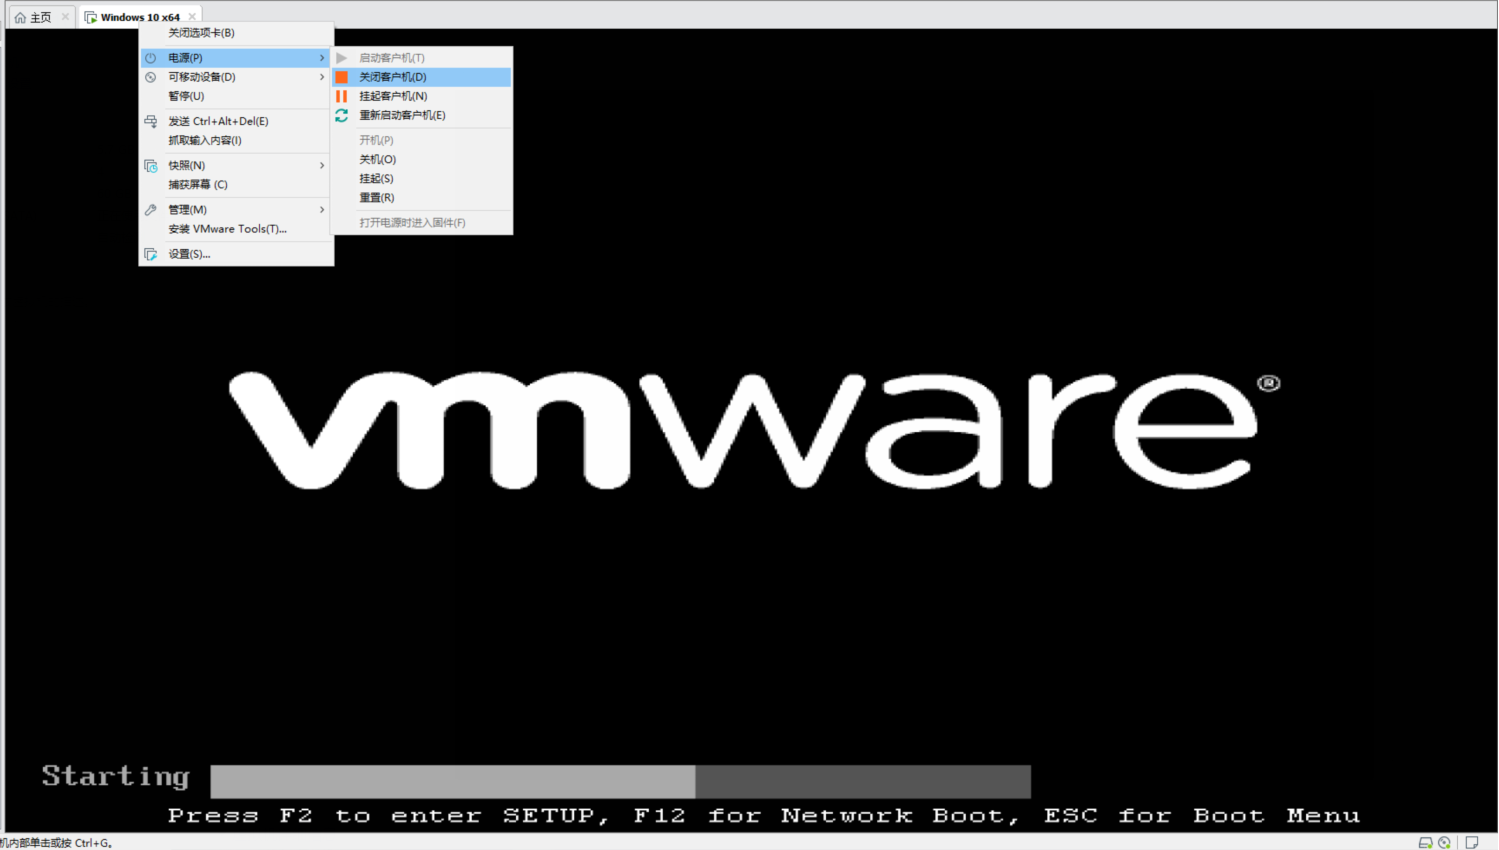1499x850 pixels.
Task: Click the power icon beside 电源(P)
Action: 151,58
